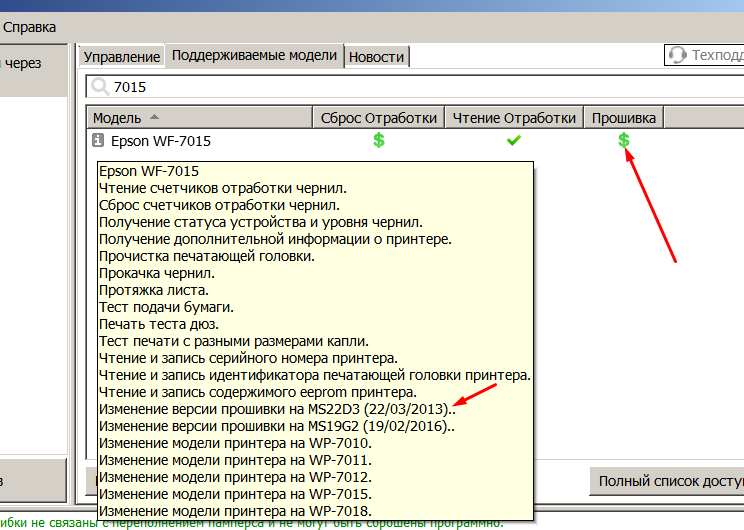Click line Изменение модели принтера на WP-7012
This screenshot has width=744, height=530.
235,477
